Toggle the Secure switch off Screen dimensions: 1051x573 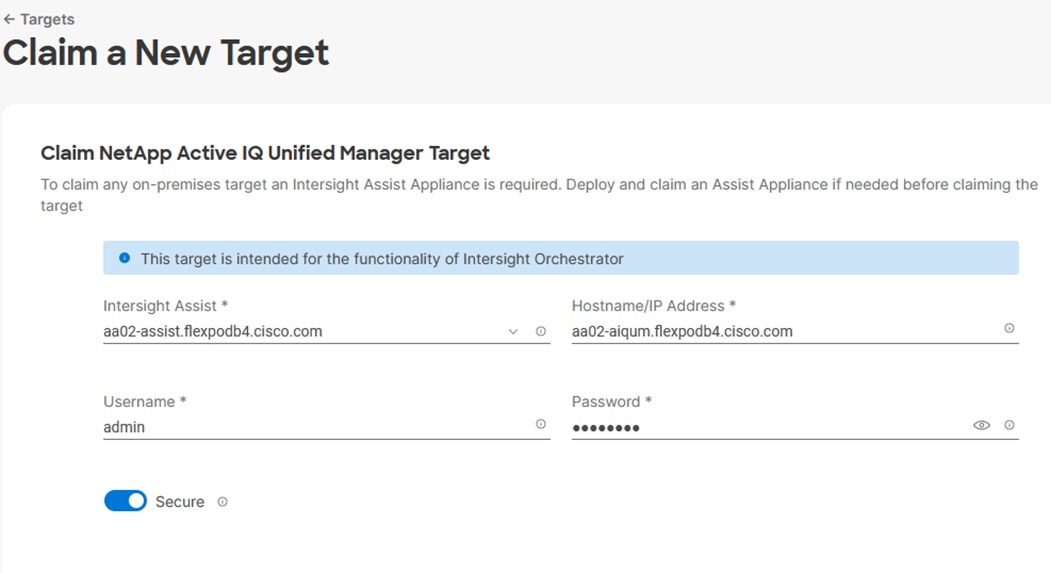(125, 501)
